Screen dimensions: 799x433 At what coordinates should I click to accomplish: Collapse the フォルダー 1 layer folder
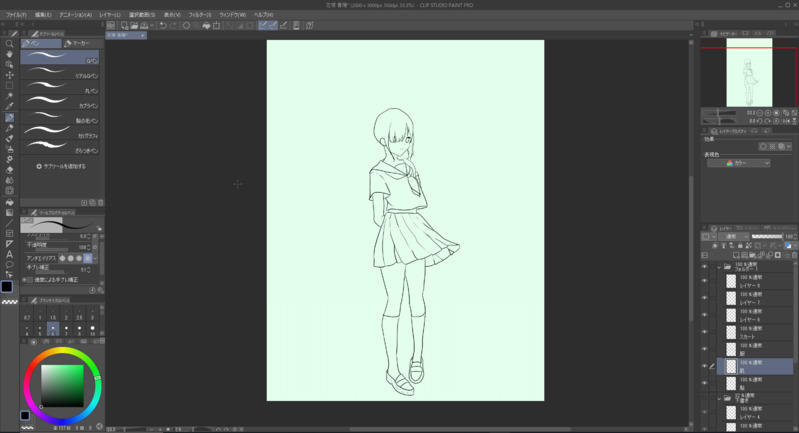click(719, 267)
